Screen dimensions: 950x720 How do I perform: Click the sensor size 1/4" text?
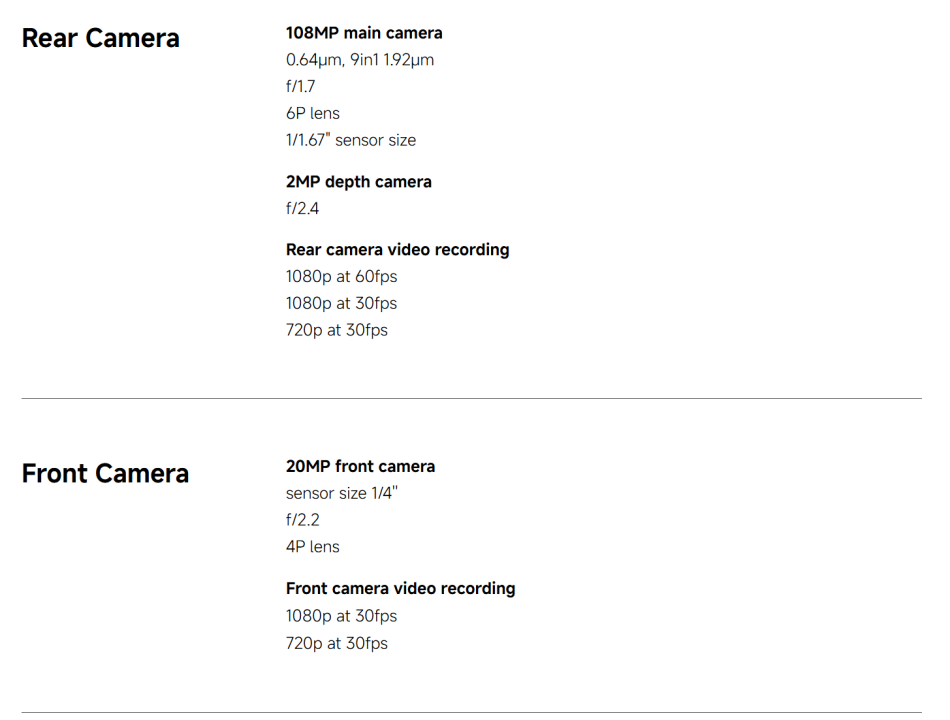coord(342,493)
